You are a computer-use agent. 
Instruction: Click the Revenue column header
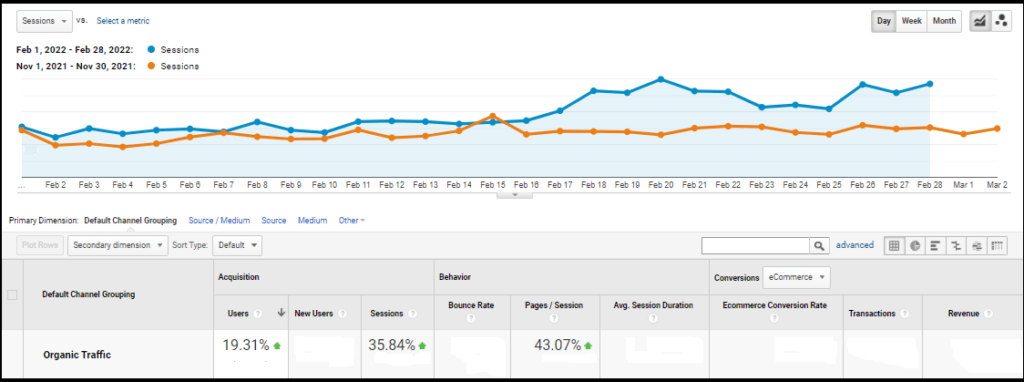coord(963,314)
